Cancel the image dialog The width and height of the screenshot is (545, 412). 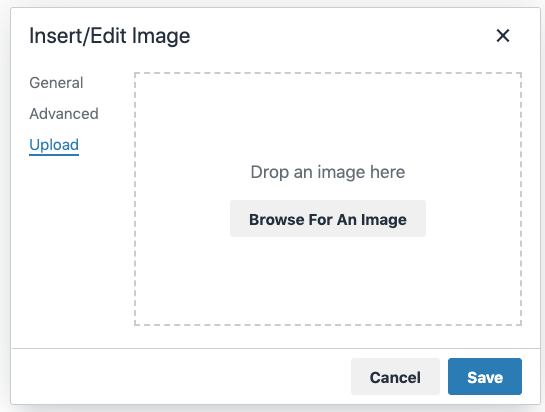(x=395, y=377)
